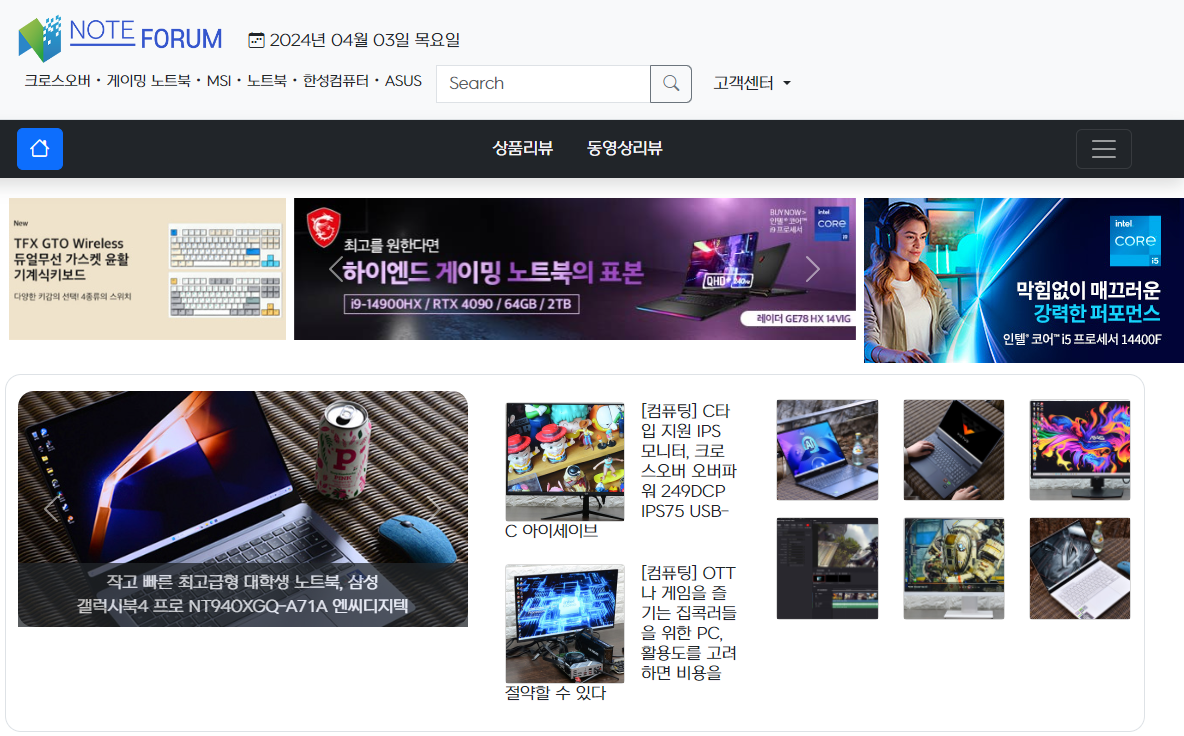Screen dimensions: 1184x736
Task: Open the Intel Core i5 14400F banner
Action: pos(1024,280)
